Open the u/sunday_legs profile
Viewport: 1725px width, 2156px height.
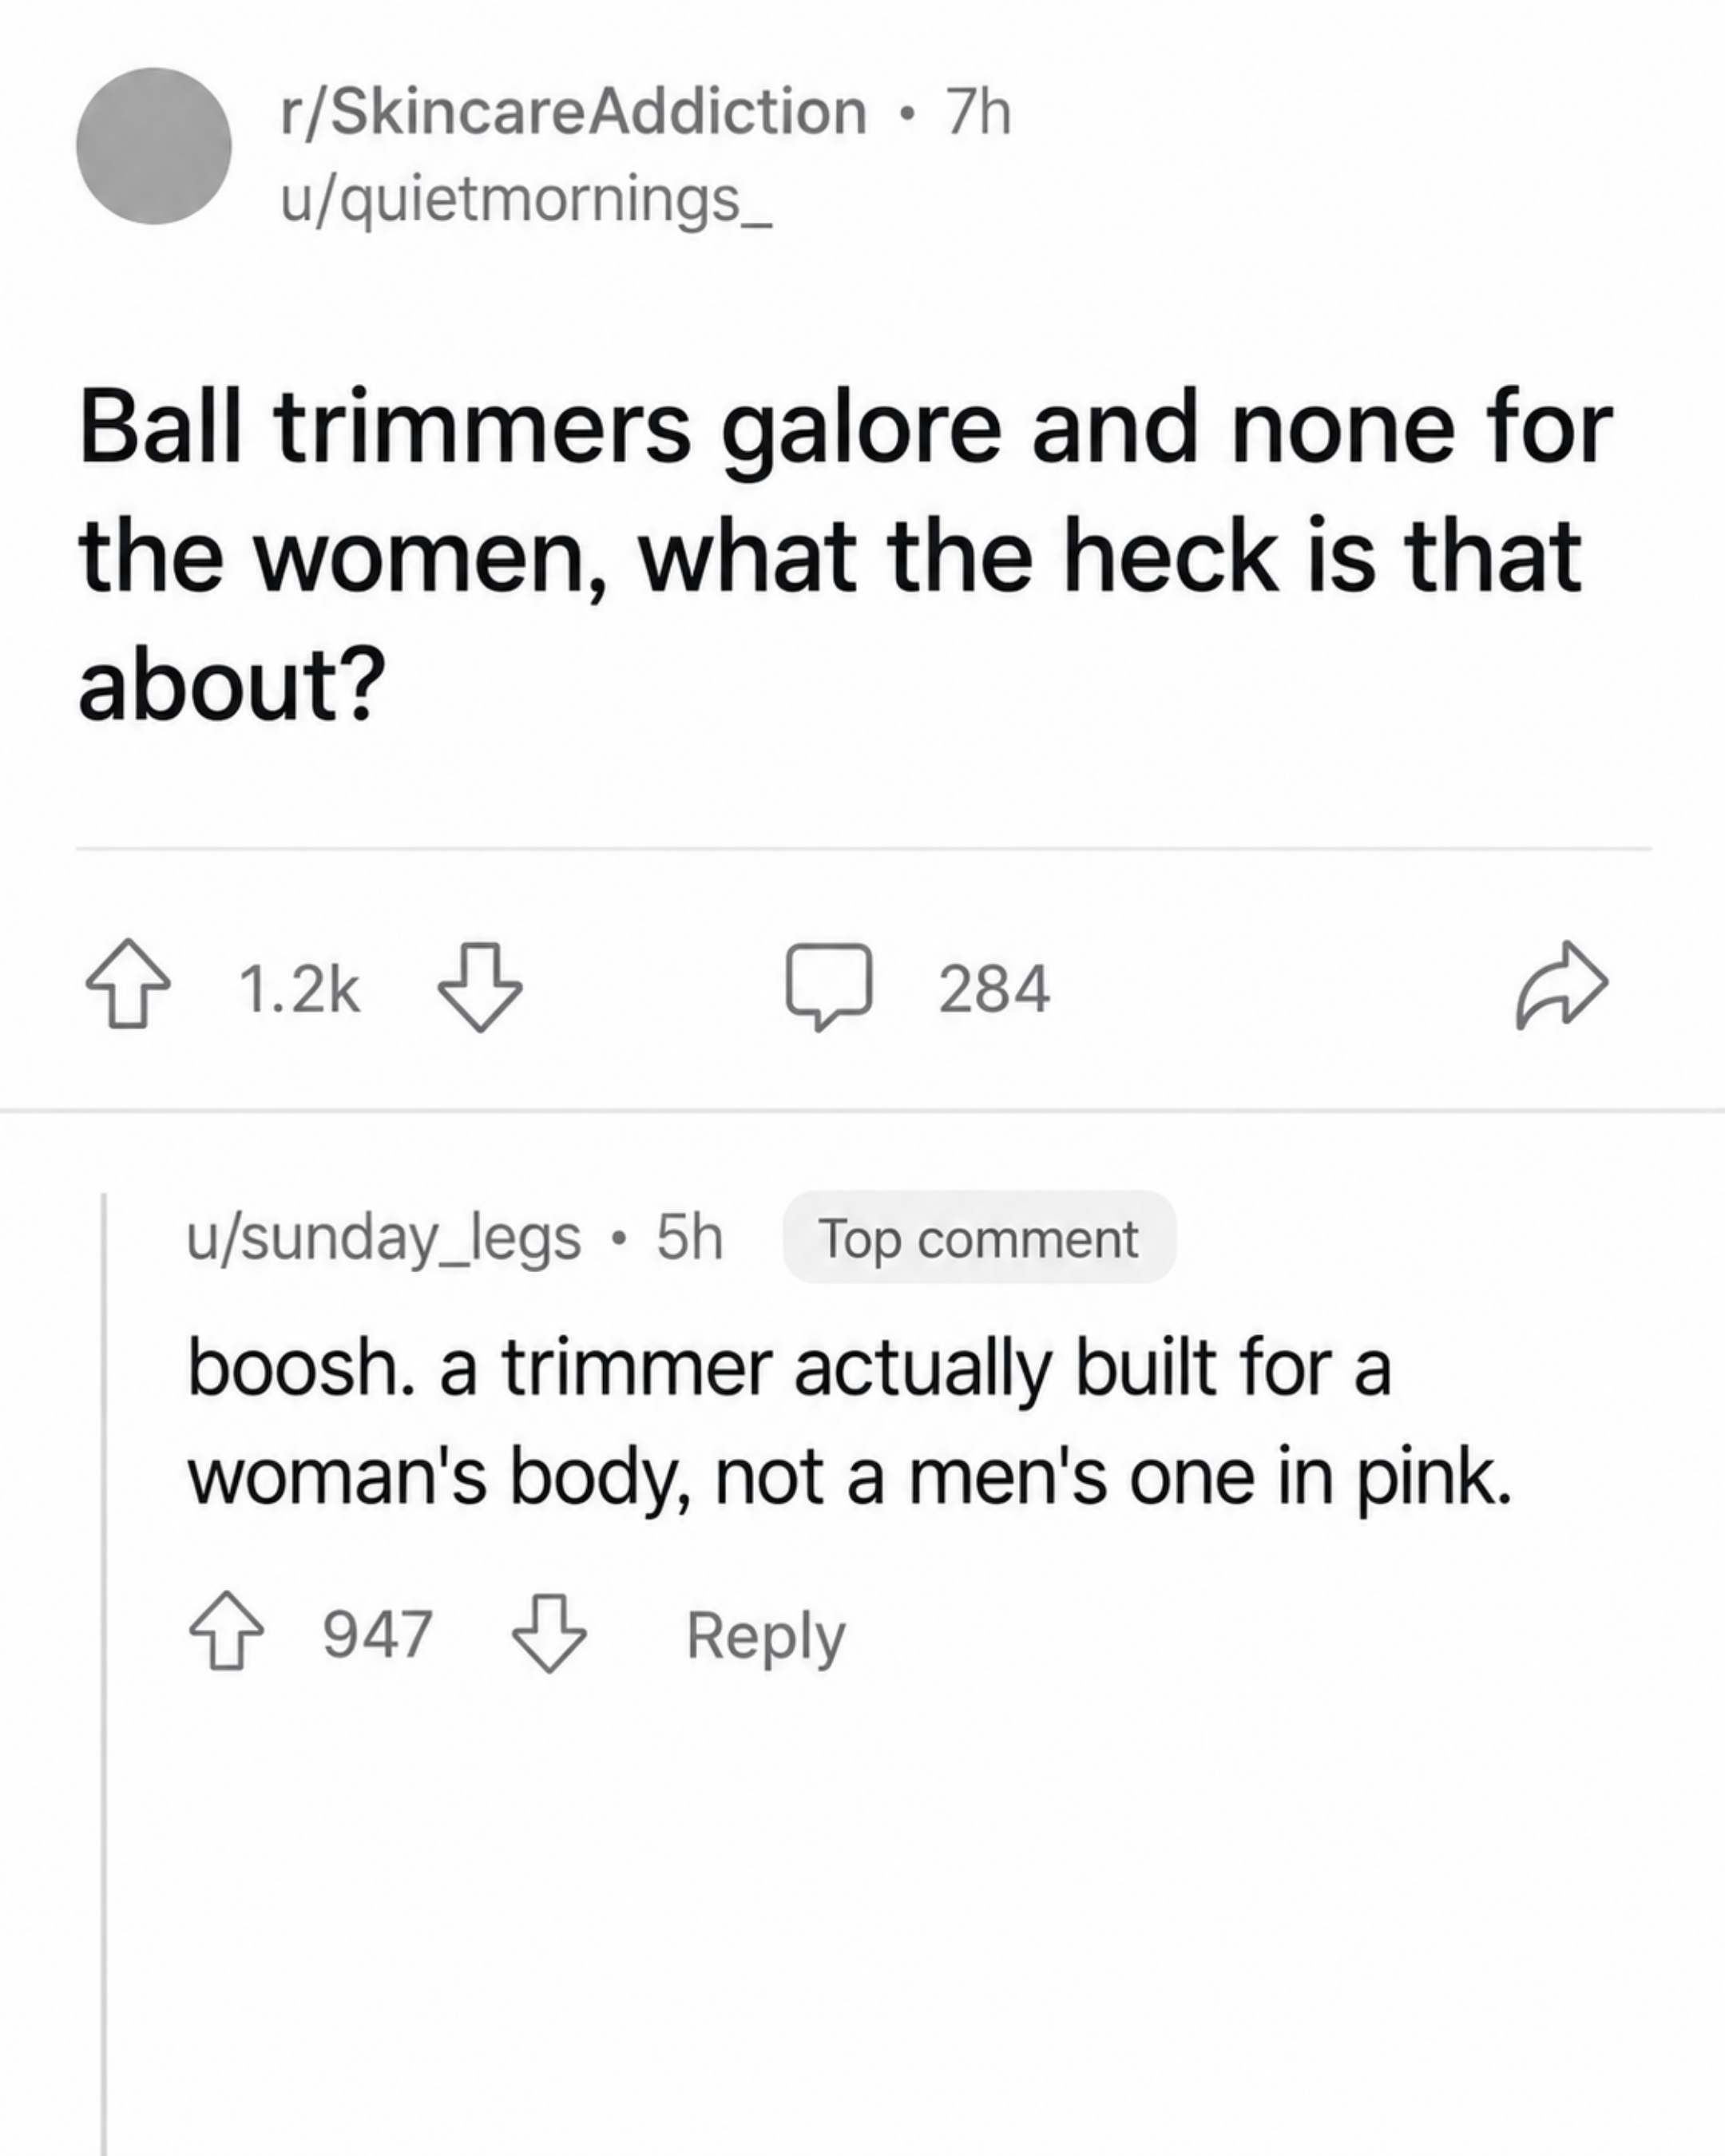coord(384,1238)
